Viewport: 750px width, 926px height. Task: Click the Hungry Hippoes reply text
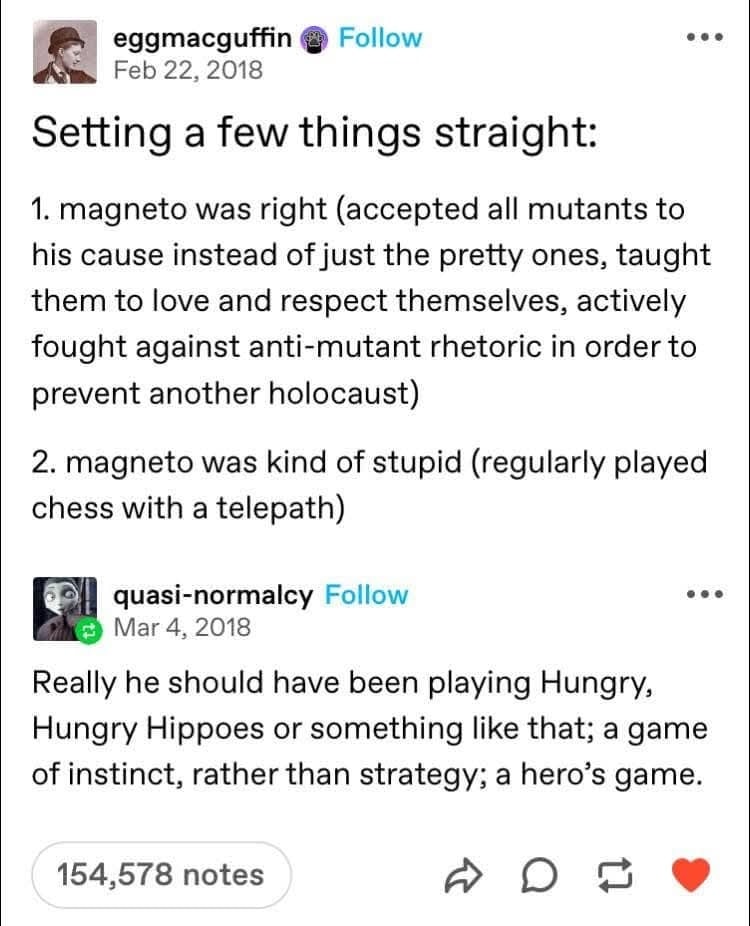click(370, 728)
